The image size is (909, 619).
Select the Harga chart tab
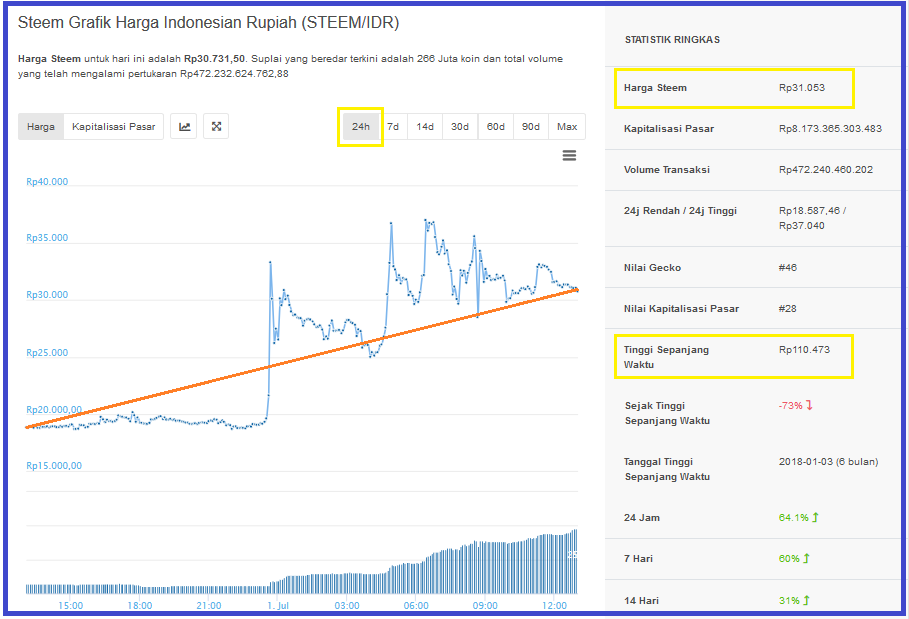(x=41, y=126)
